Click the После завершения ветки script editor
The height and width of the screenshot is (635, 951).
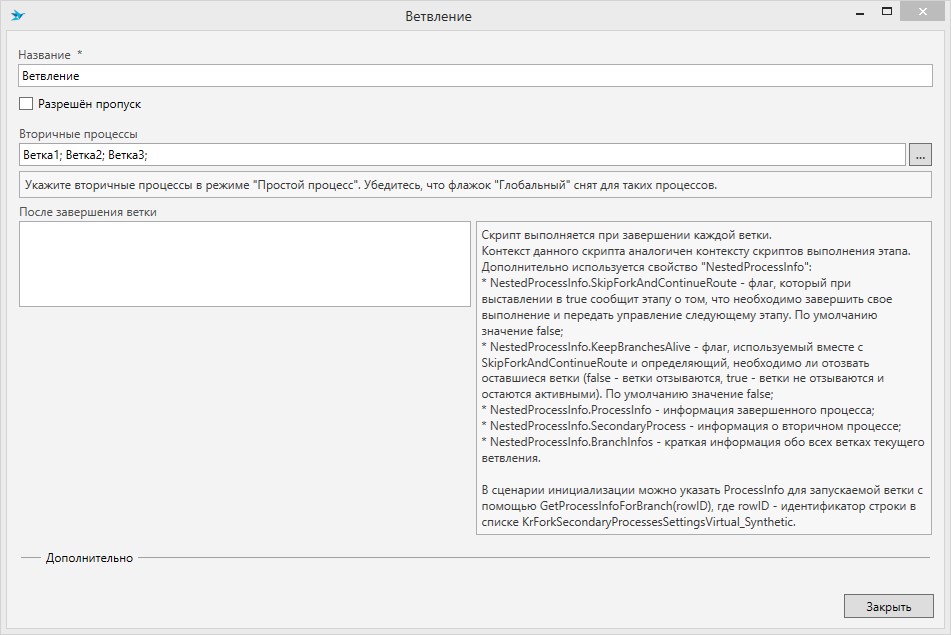pyautogui.click(x=244, y=264)
